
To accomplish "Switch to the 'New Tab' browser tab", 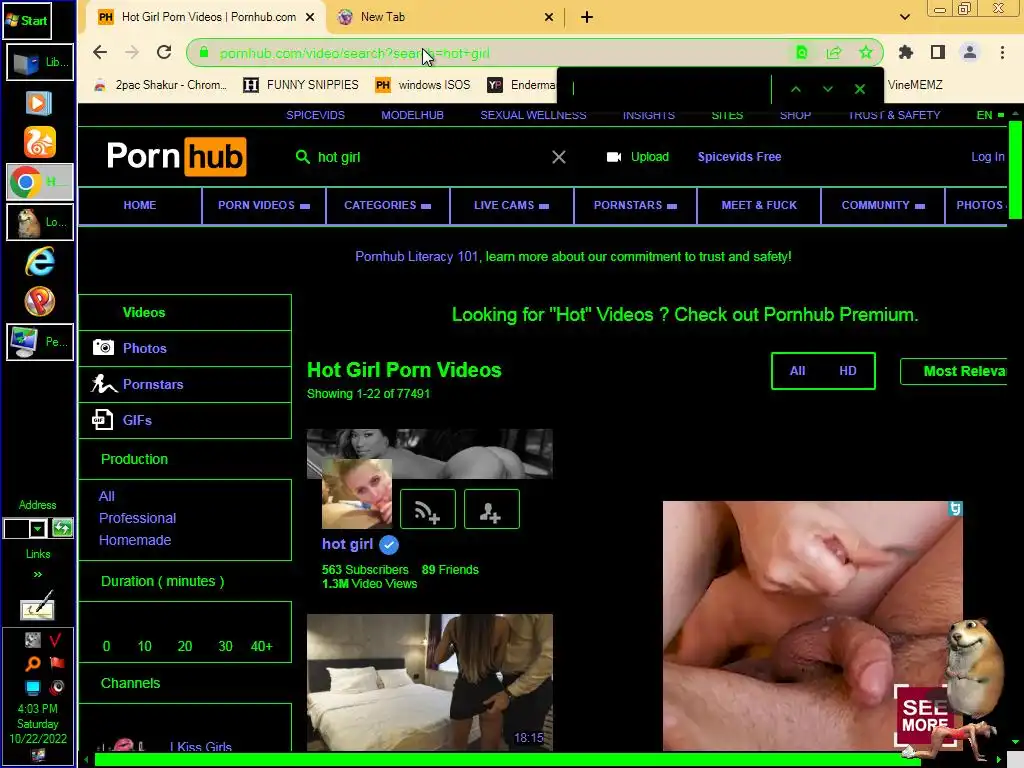I will [444, 17].
